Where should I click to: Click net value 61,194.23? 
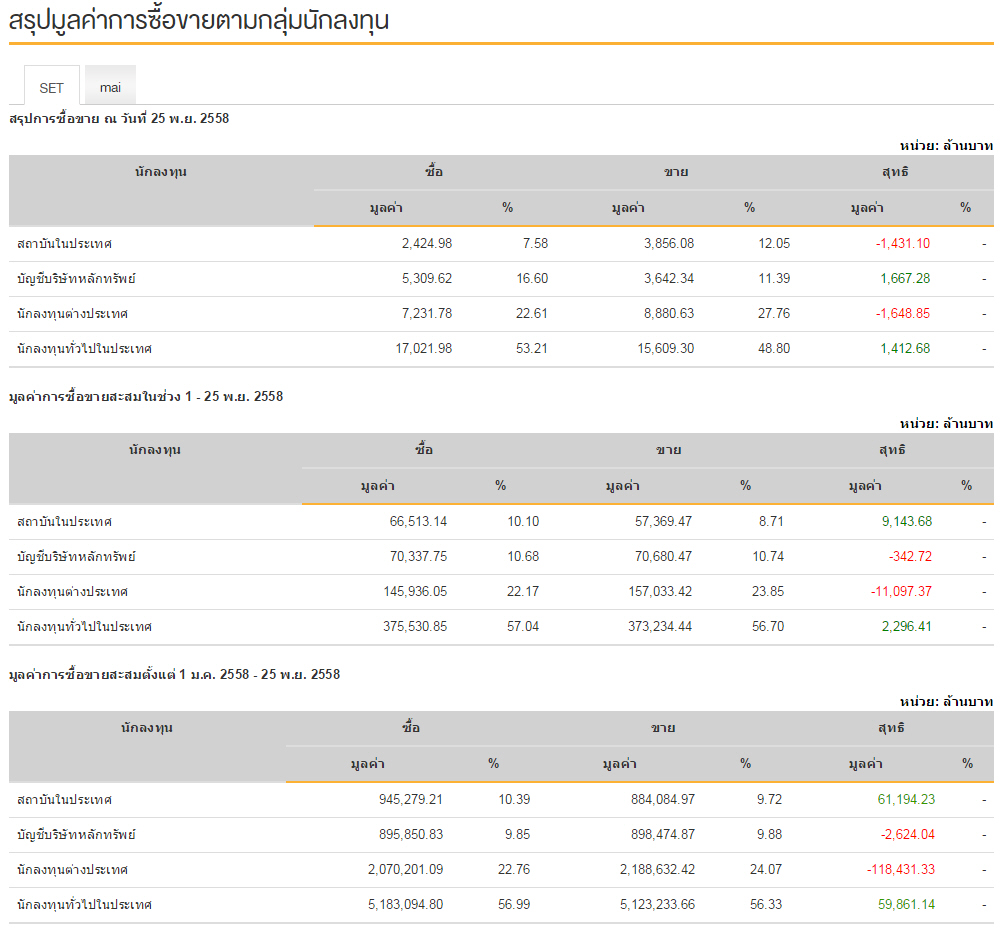(x=906, y=800)
